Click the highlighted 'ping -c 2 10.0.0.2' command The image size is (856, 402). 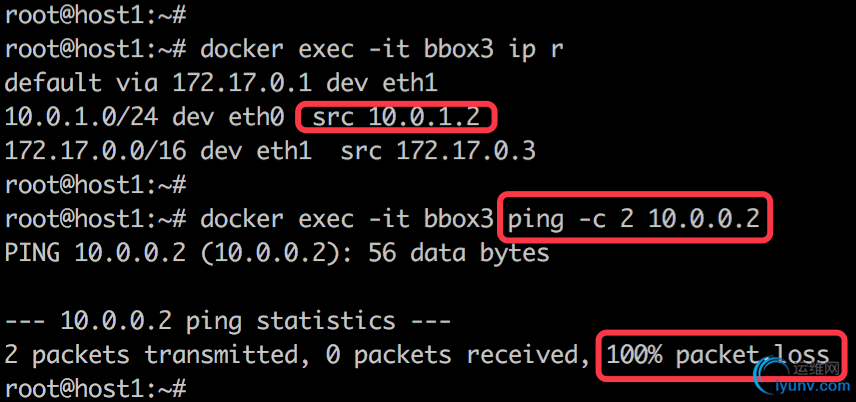(x=635, y=218)
